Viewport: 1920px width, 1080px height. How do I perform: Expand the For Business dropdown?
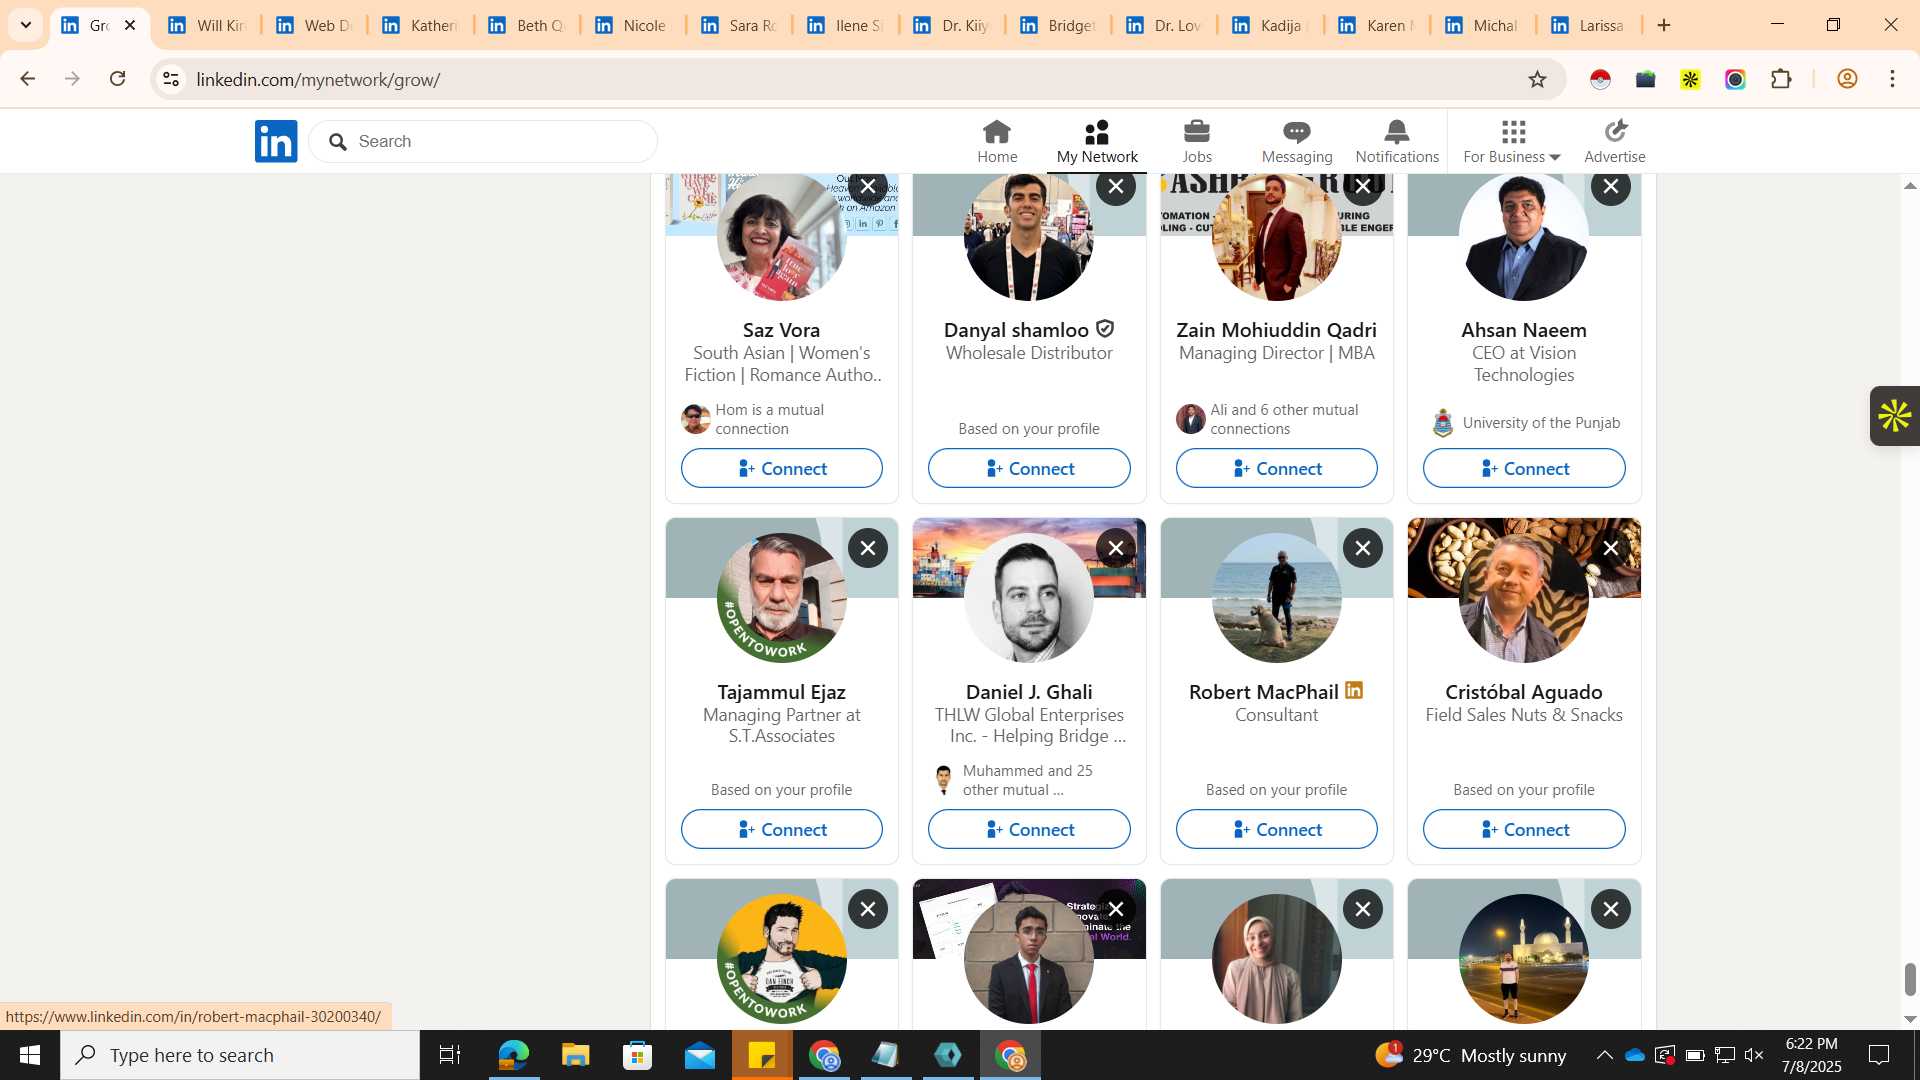pyautogui.click(x=1512, y=141)
